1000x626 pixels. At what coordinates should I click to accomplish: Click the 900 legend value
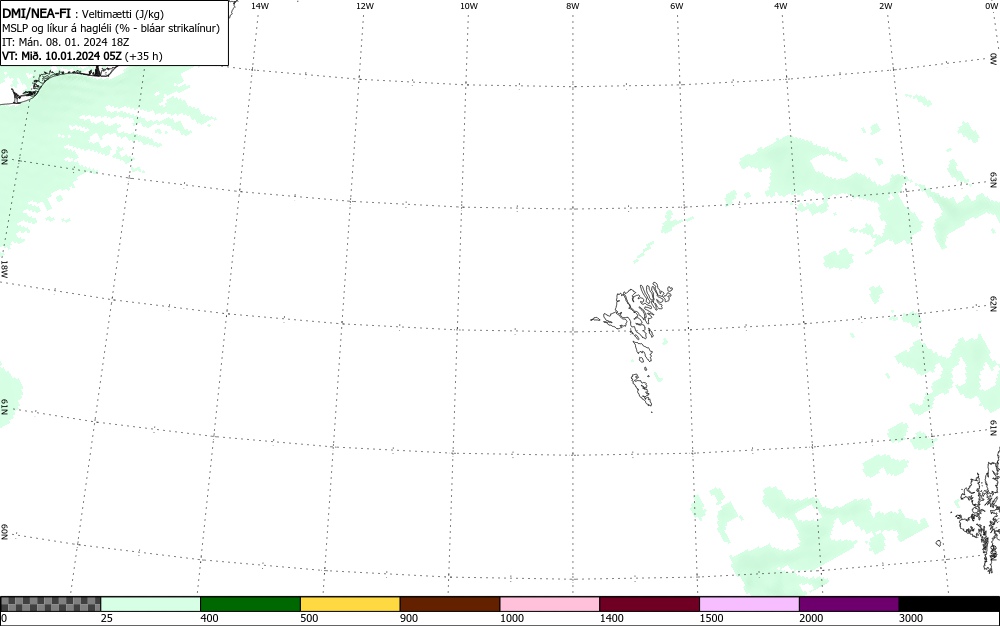409,618
